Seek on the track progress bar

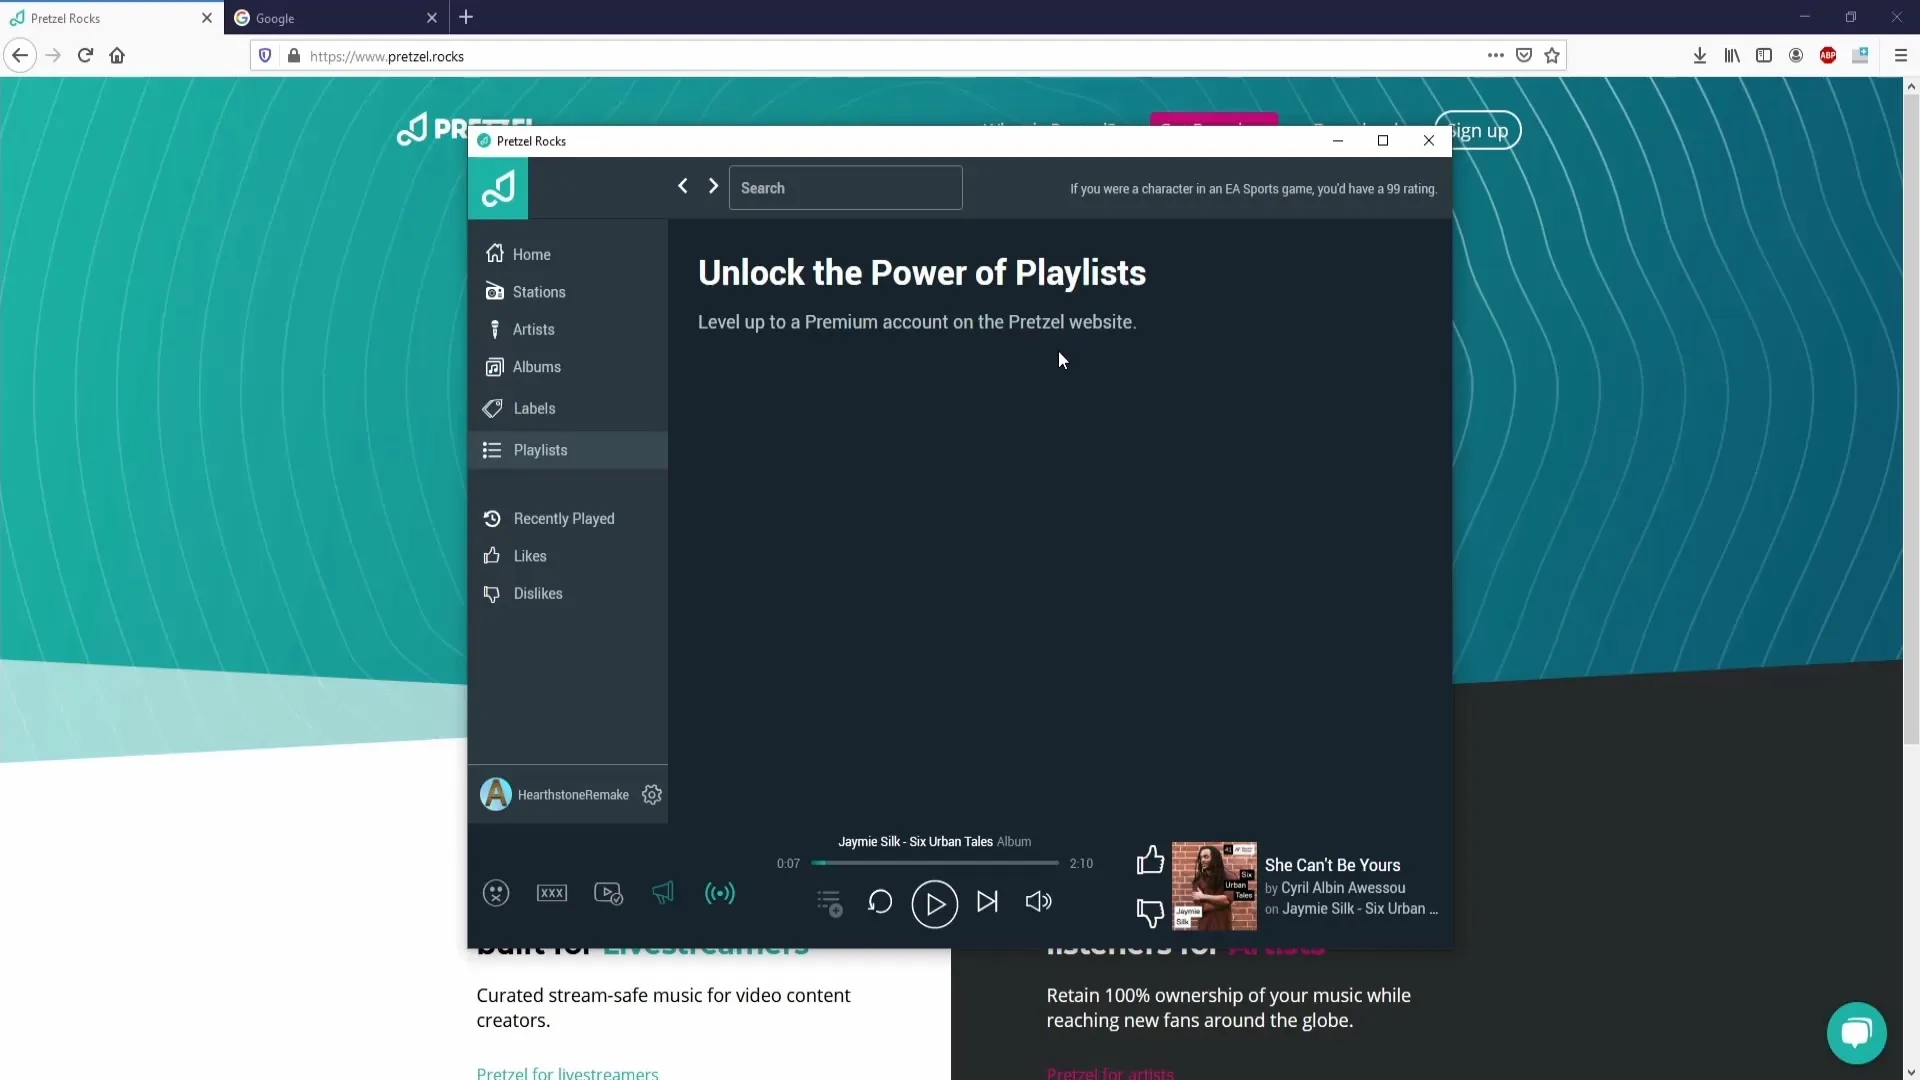point(934,863)
